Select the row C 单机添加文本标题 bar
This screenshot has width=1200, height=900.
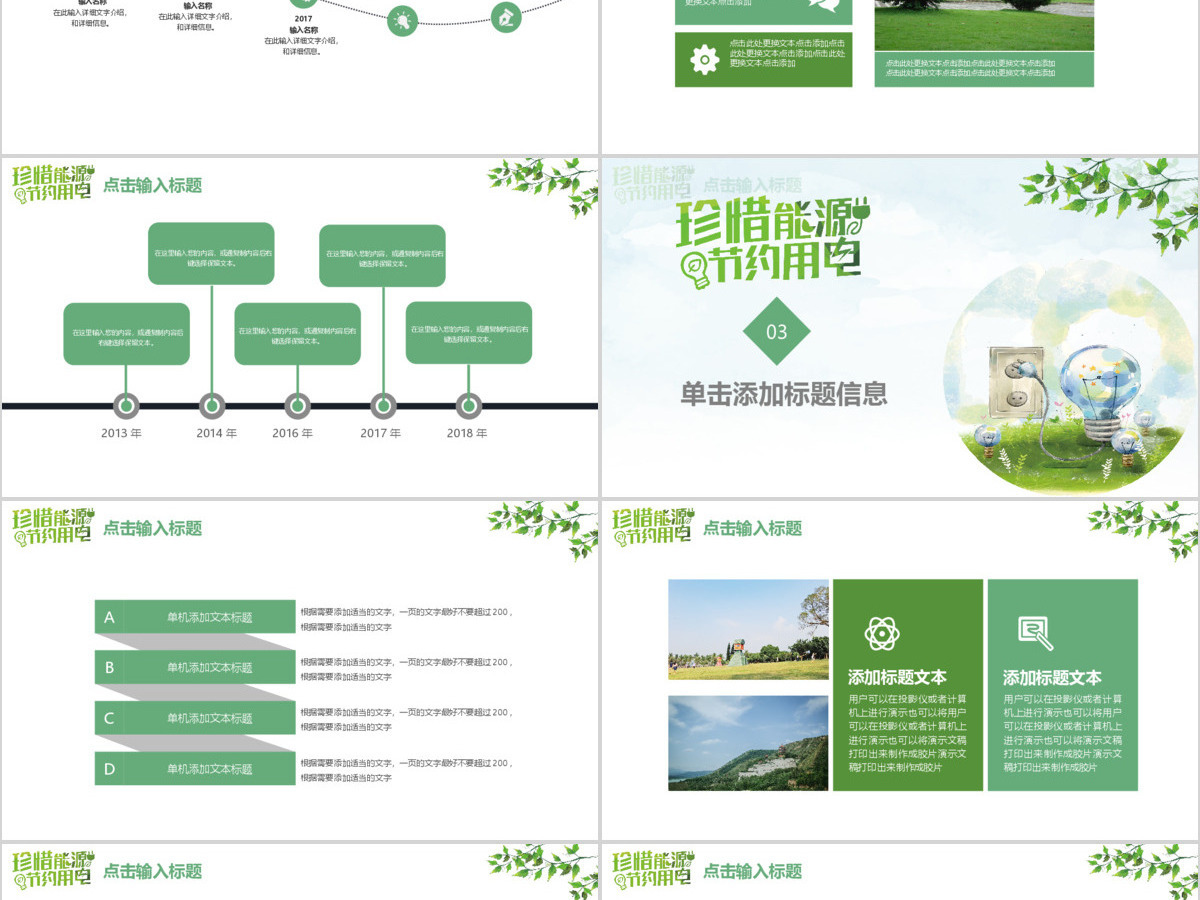click(x=195, y=718)
